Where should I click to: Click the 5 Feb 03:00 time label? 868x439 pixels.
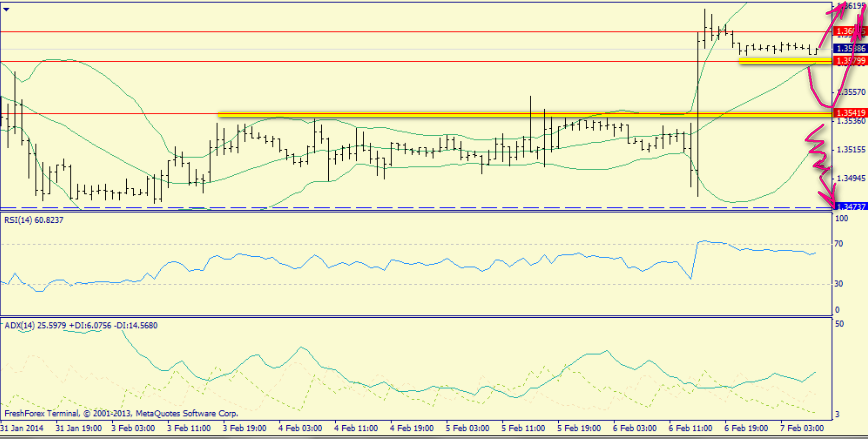468,428
